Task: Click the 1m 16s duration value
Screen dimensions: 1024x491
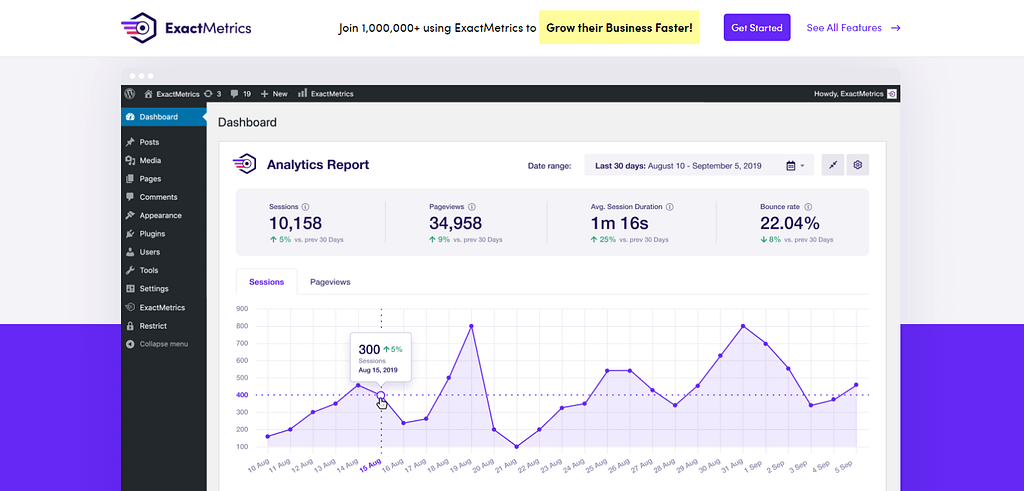Action: (619, 223)
